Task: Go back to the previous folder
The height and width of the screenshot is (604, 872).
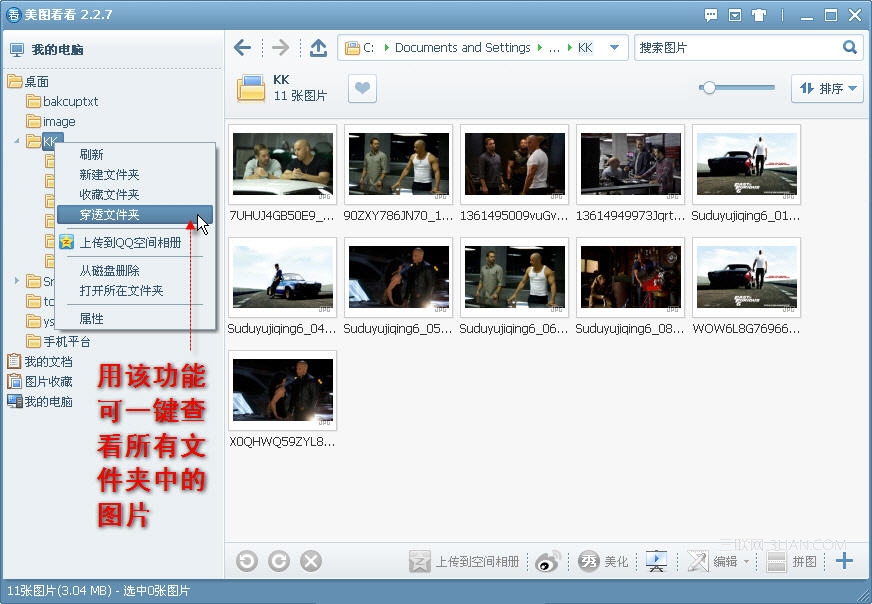Action: click(242, 48)
